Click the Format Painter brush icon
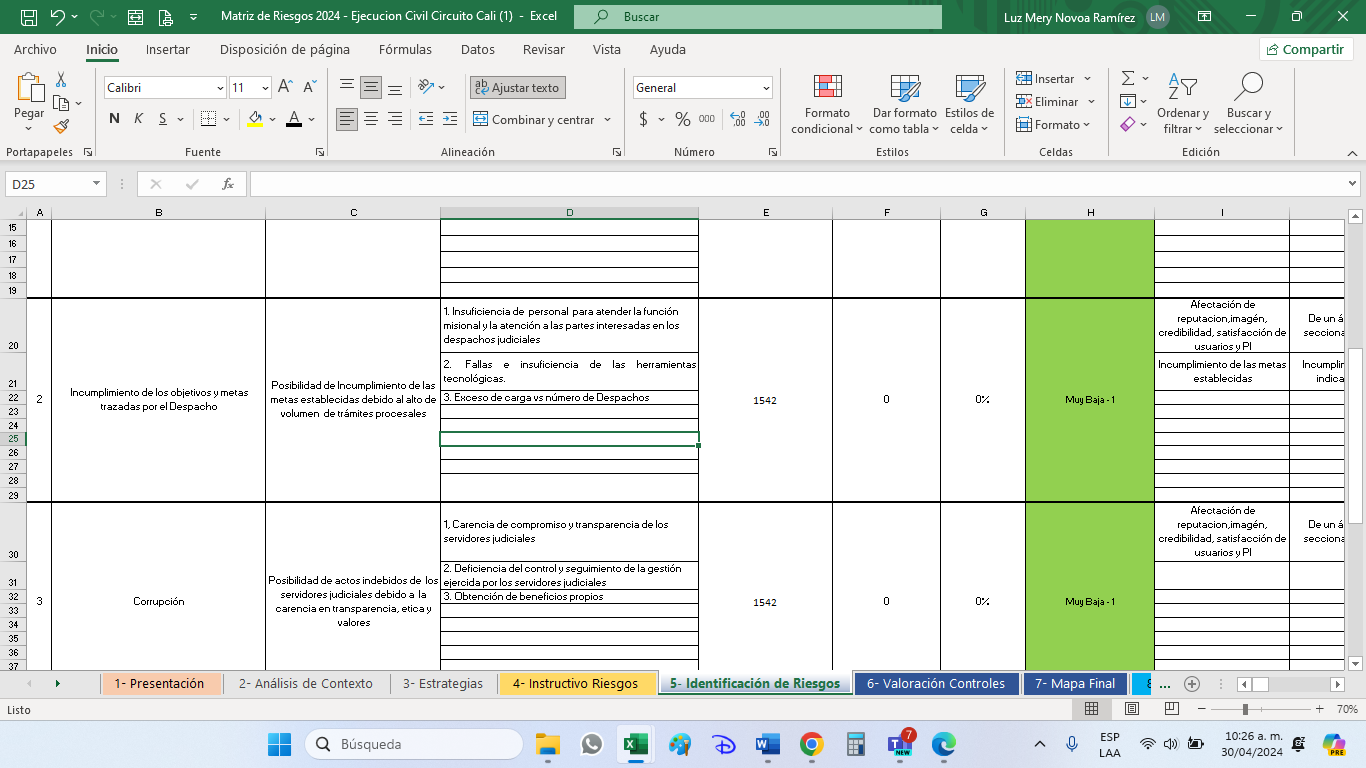 coord(61,127)
